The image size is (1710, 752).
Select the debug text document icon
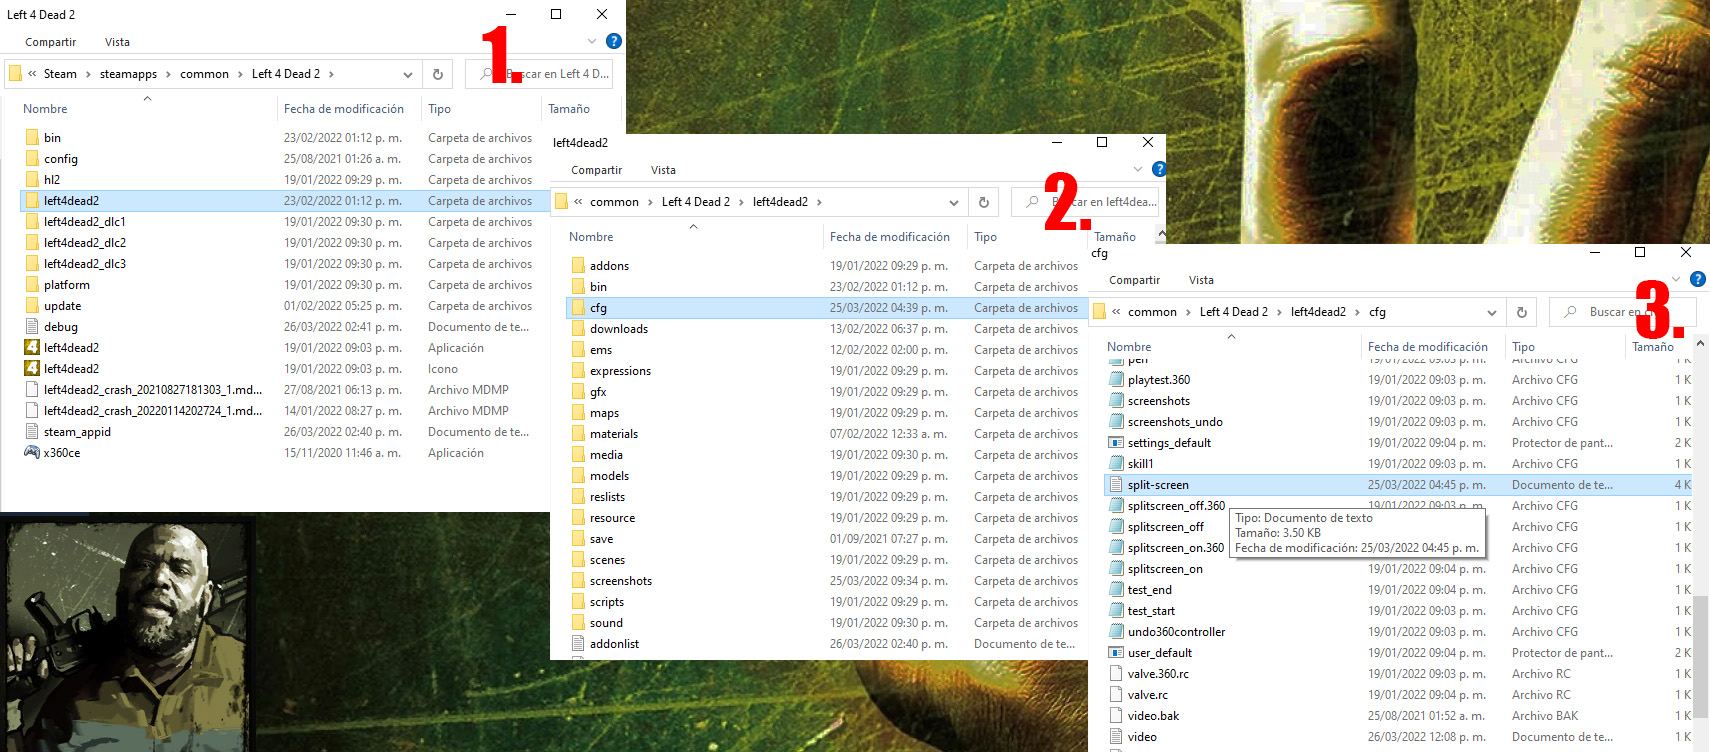(32, 327)
